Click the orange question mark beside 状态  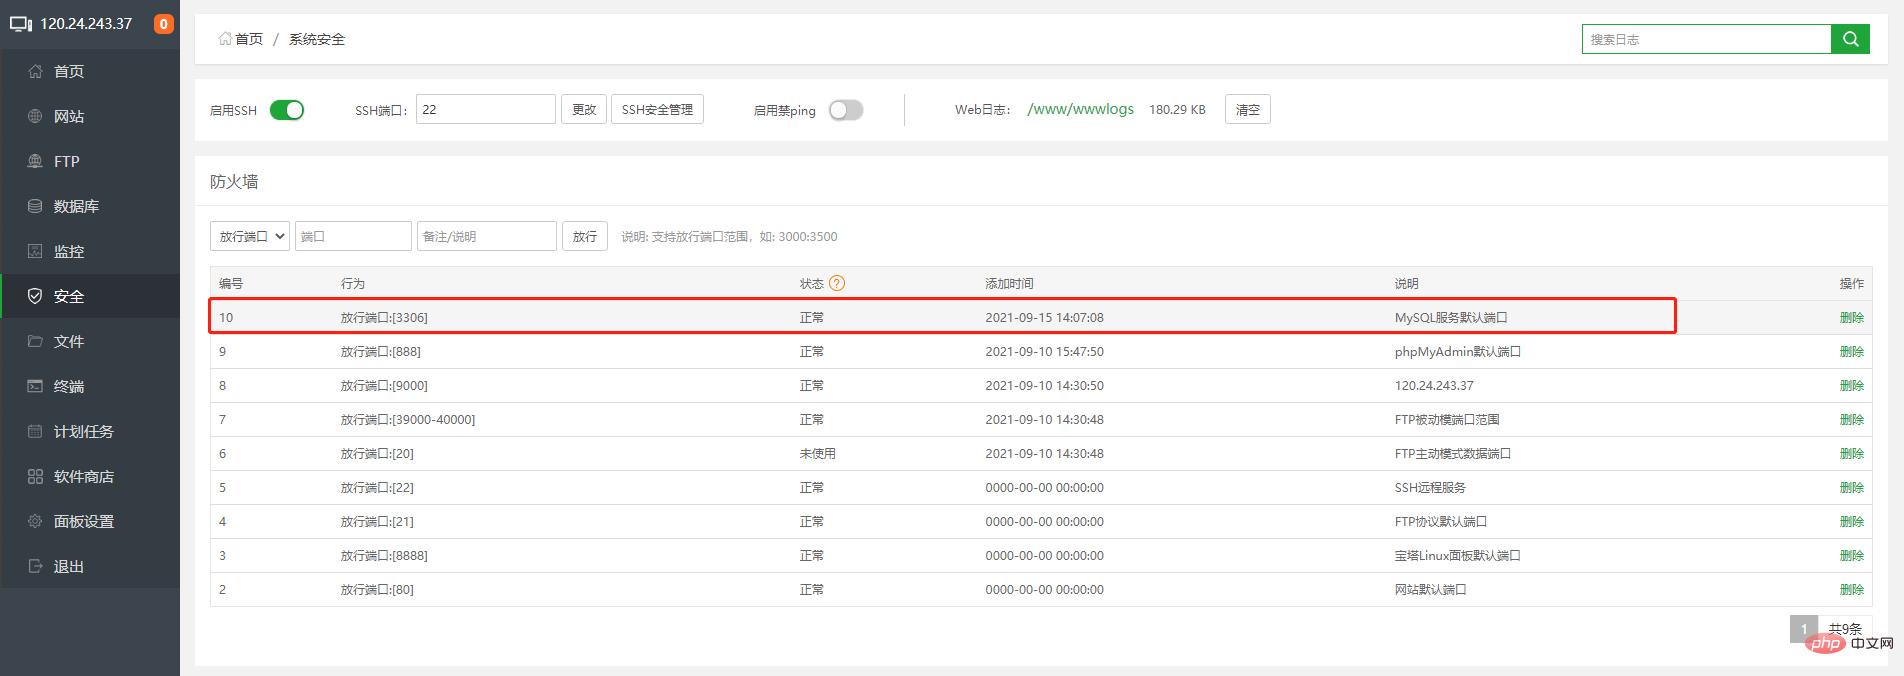[837, 283]
